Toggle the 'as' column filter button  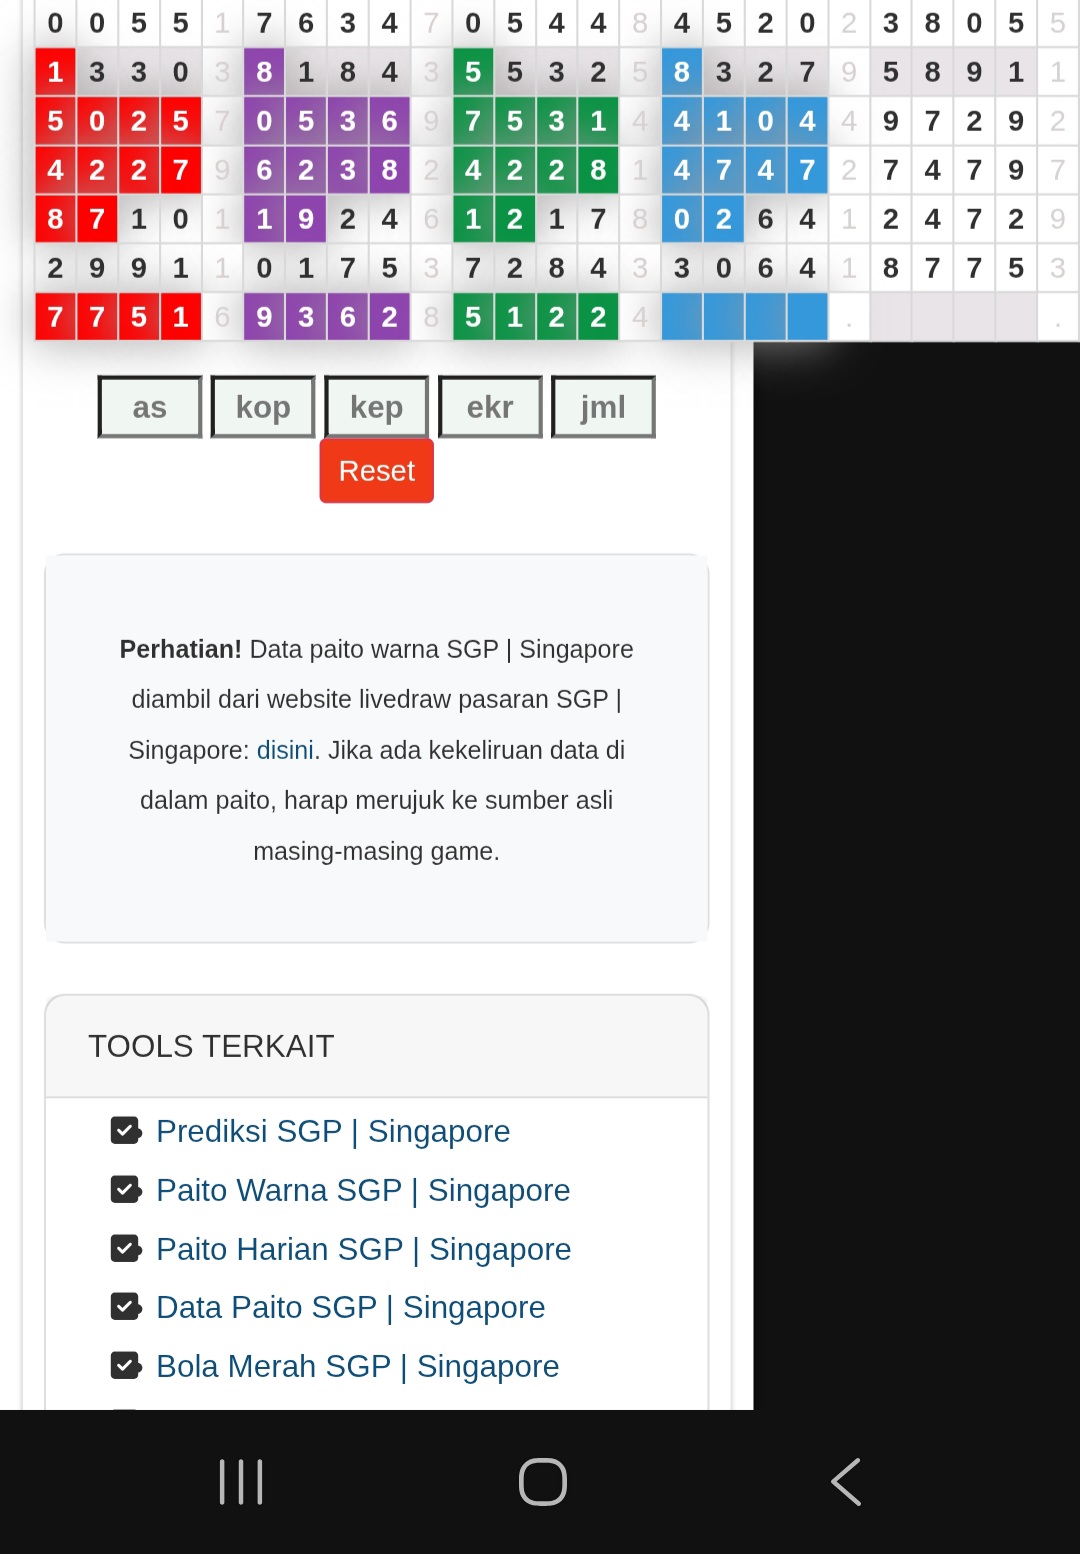pyautogui.click(x=150, y=407)
